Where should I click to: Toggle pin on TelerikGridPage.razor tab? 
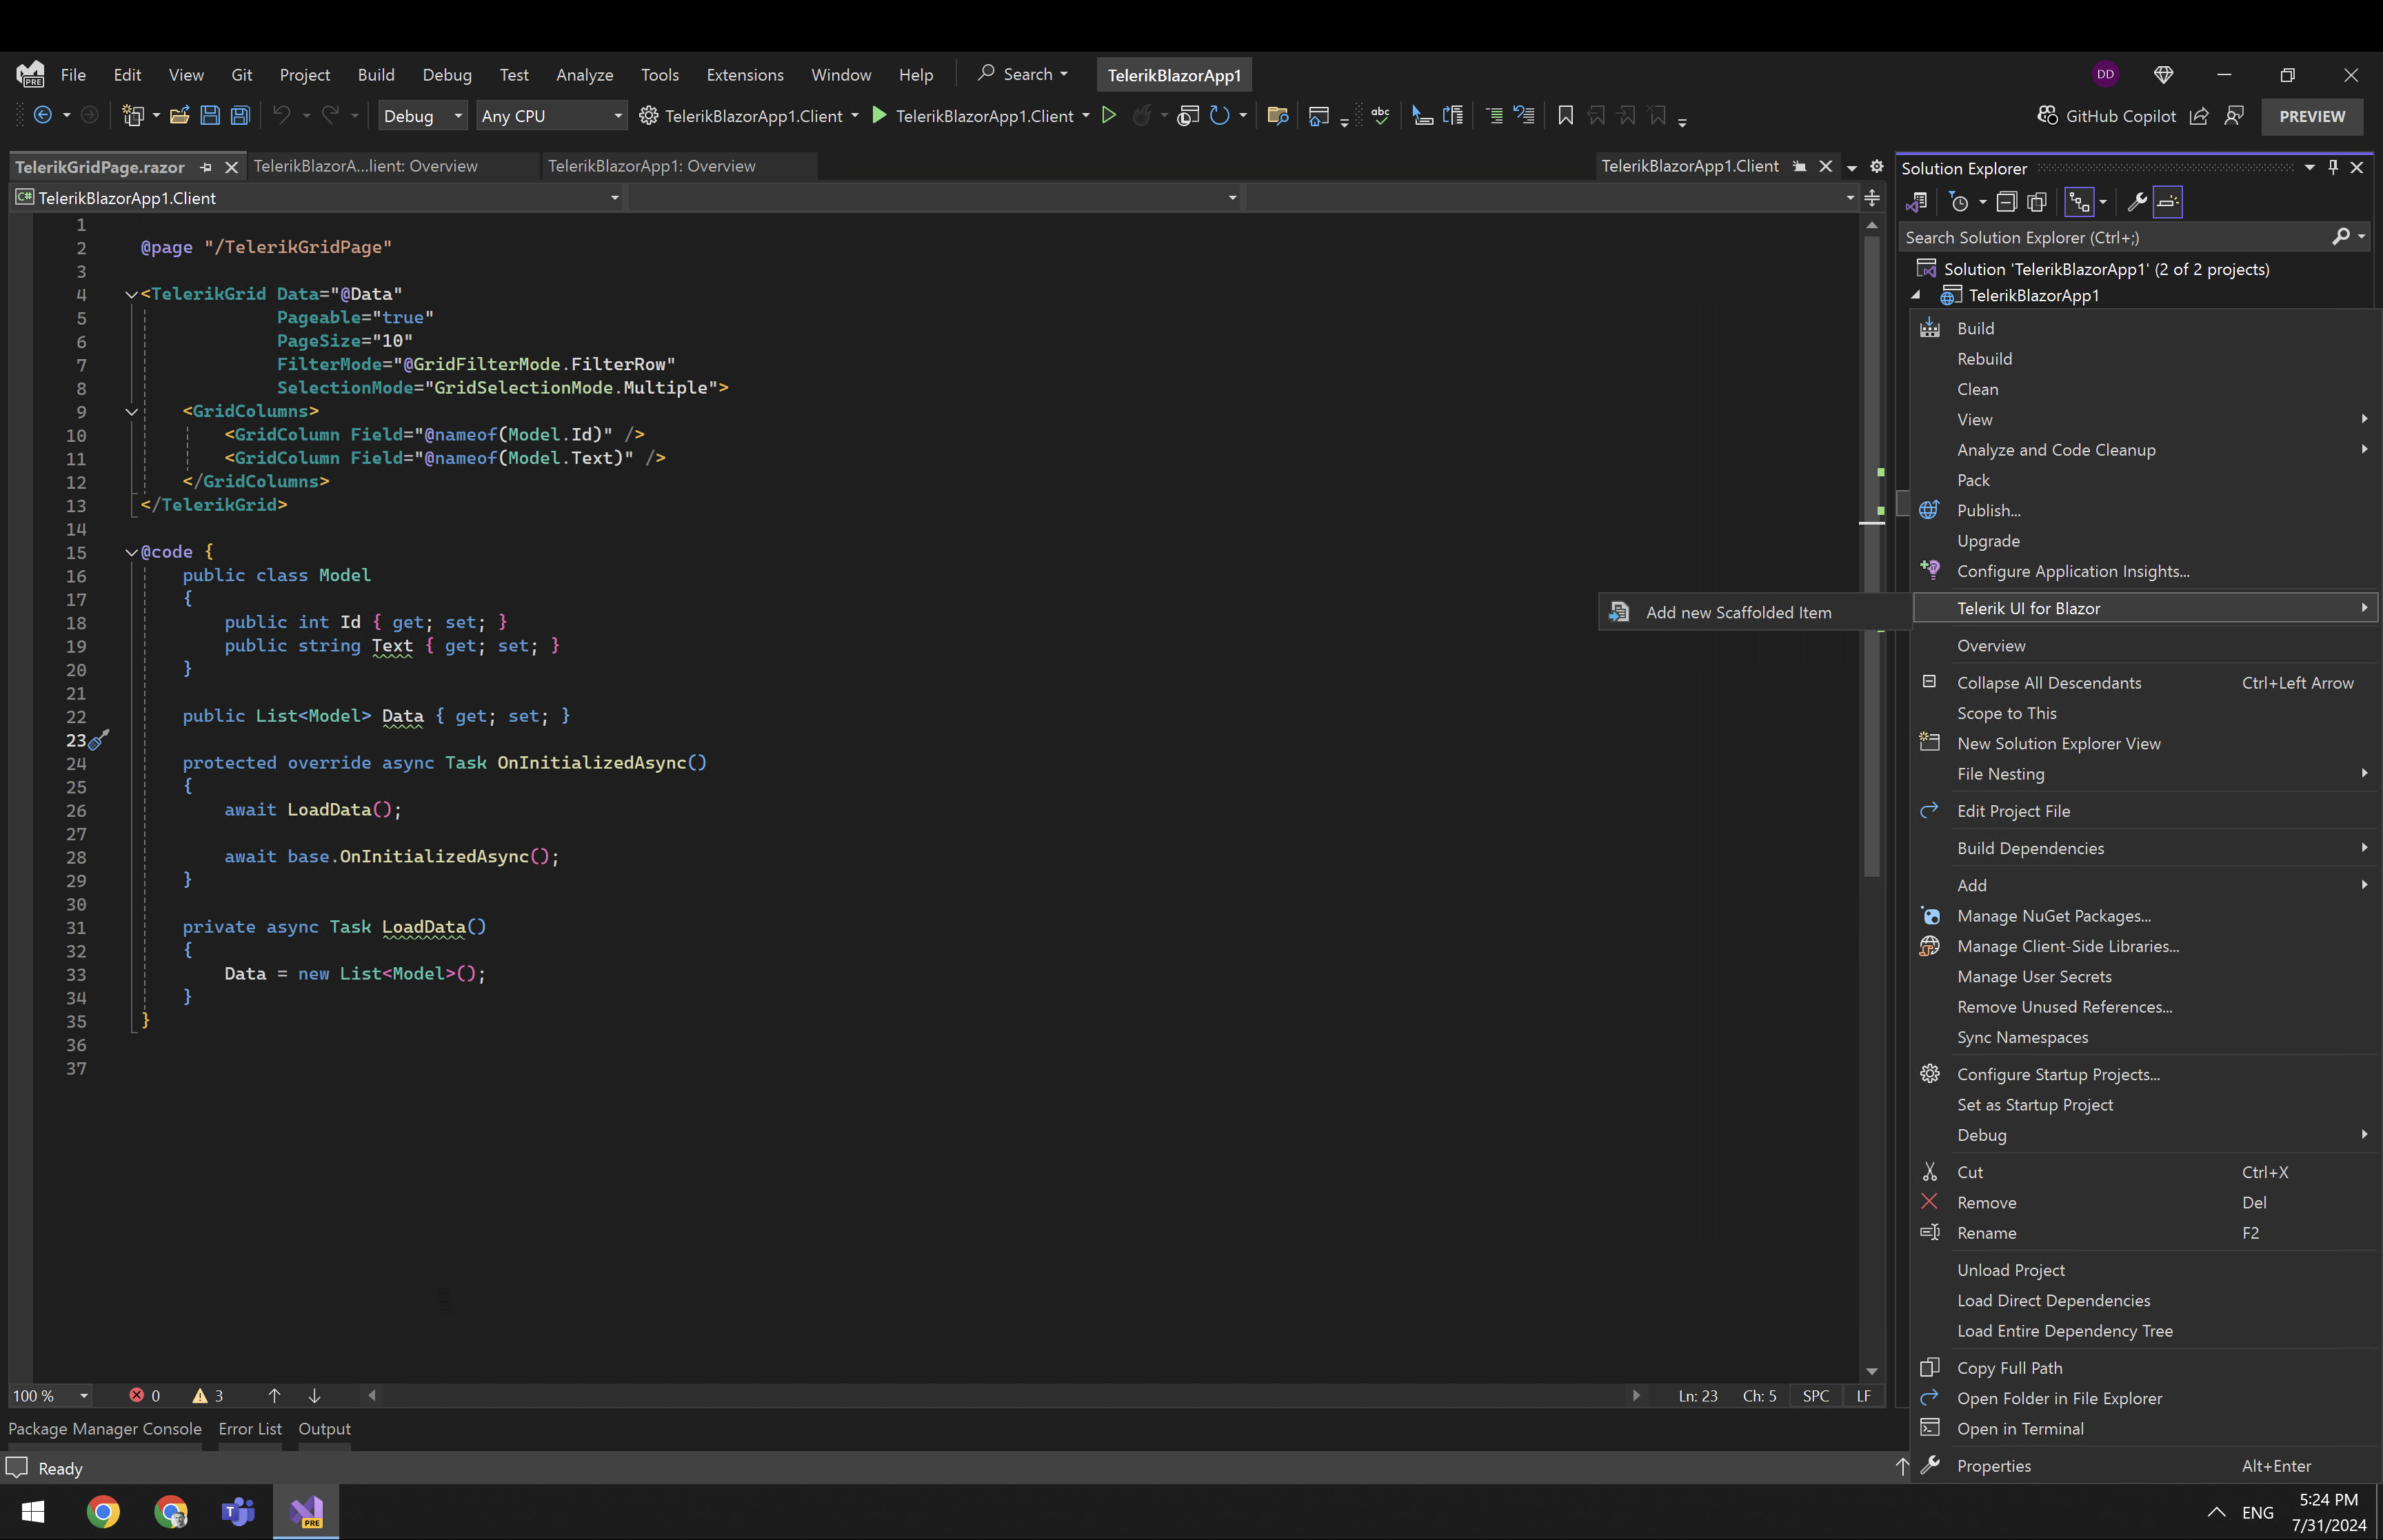[206, 167]
